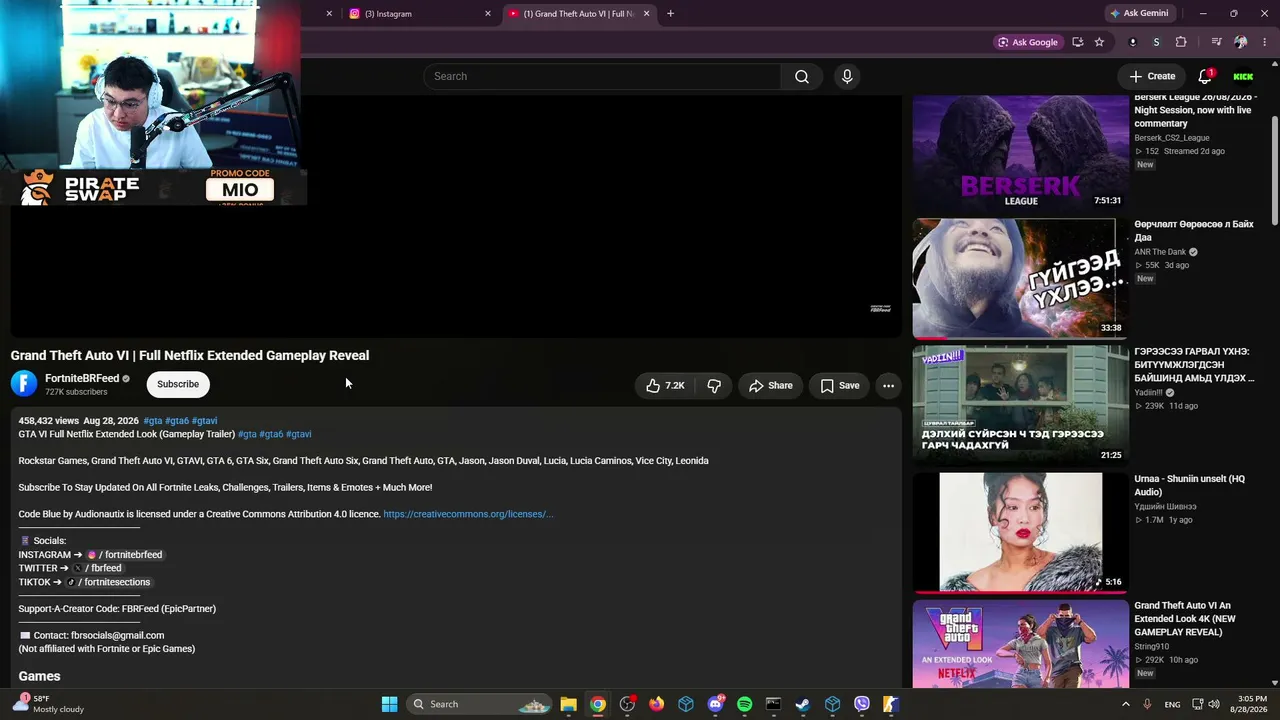Close the Grand Theft Auto VI tab
Image resolution: width=1280 pixels, height=720 pixels.
pyautogui.click(x=646, y=14)
